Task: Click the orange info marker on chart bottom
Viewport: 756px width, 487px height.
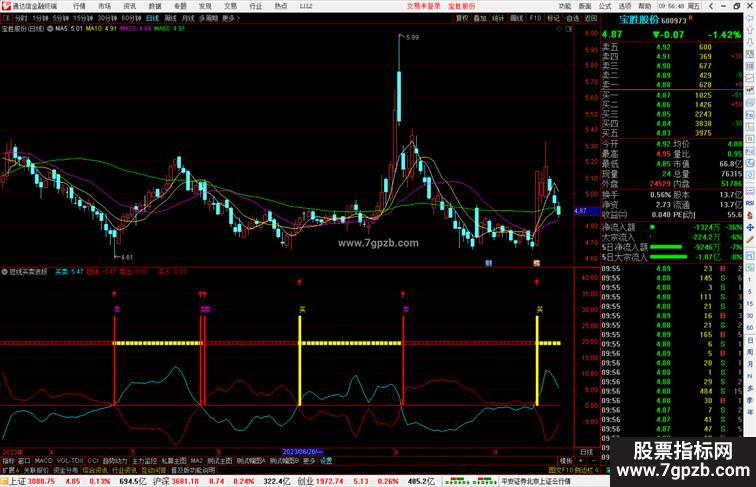Action: [x=536, y=263]
